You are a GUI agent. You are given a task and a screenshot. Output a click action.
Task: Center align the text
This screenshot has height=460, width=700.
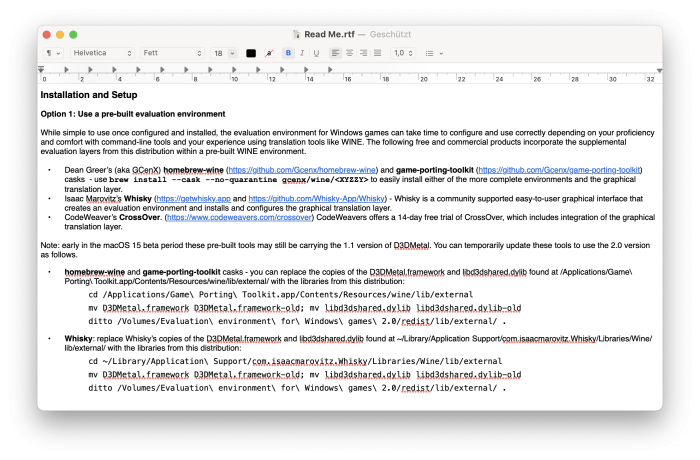click(349, 53)
